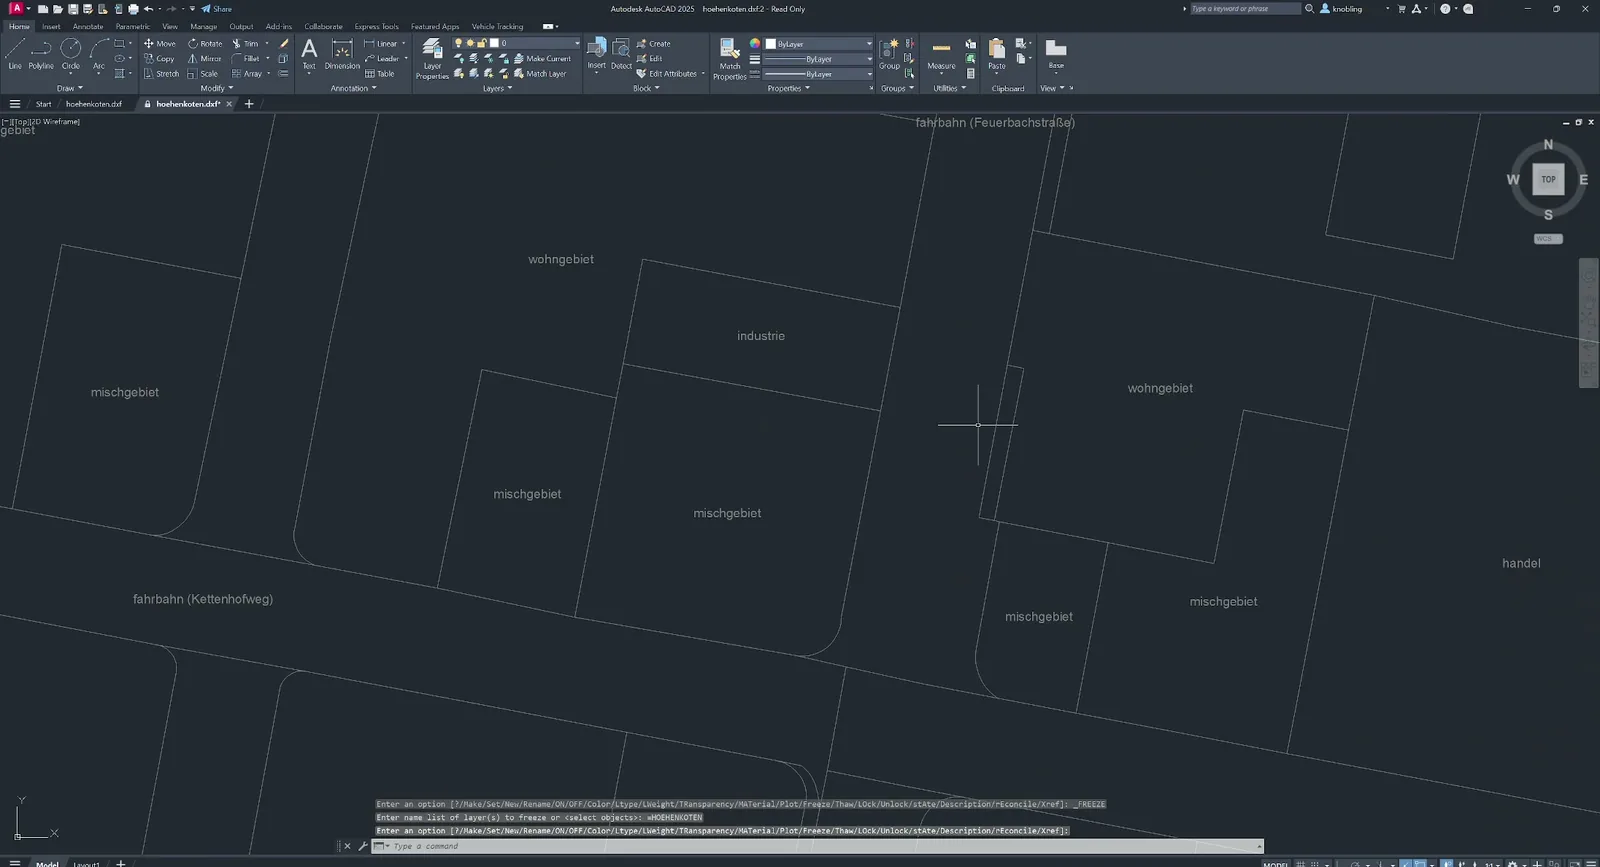1600x867 pixels.
Task: Click Make Current layer tool
Action: [x=542, y=59]
